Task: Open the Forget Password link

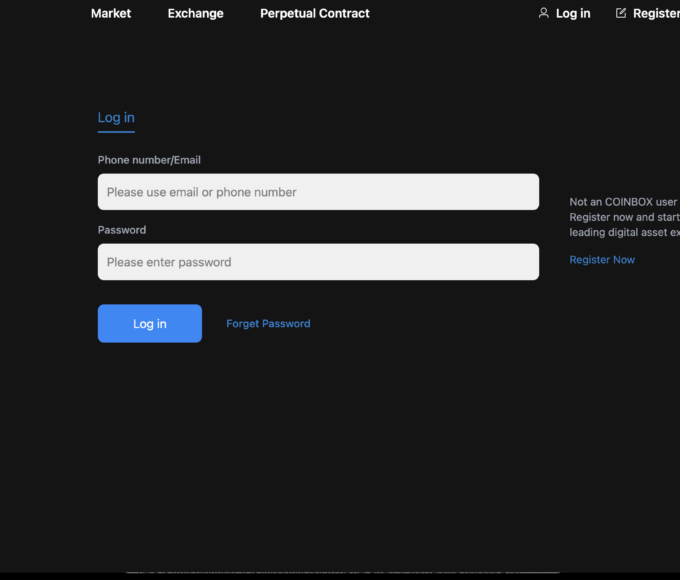Action: 268,324
